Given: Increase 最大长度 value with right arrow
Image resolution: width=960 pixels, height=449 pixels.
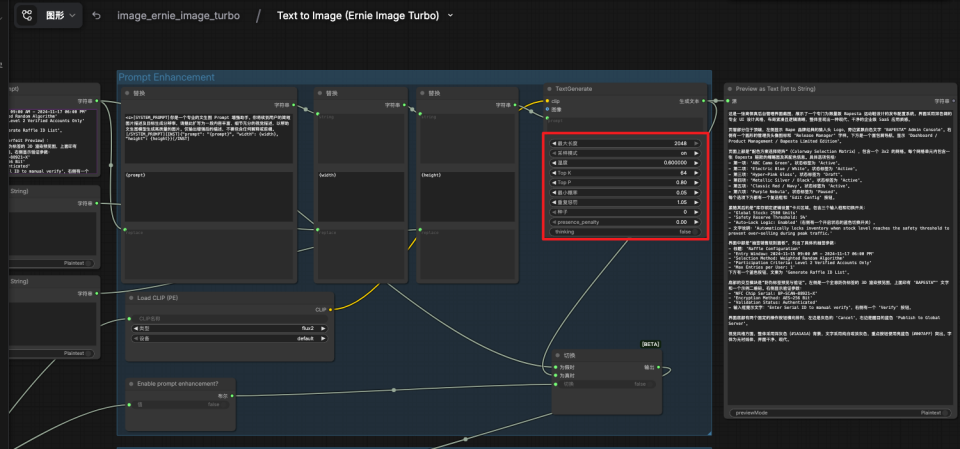Looking at the screenshot, I should [696, 144].
